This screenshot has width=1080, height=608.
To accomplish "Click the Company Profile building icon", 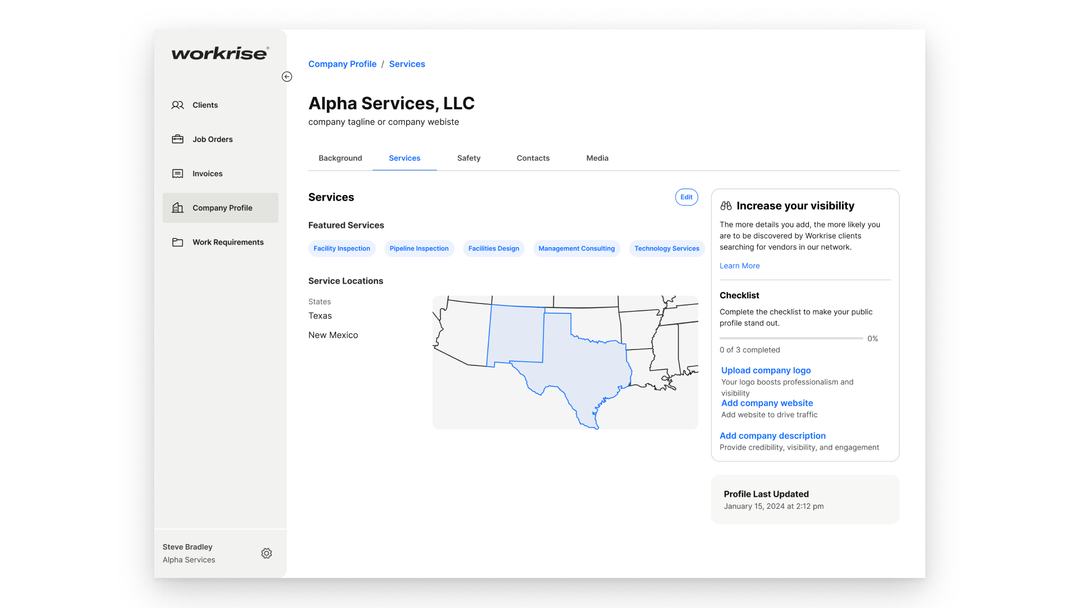I will click(x=178, y=208).
